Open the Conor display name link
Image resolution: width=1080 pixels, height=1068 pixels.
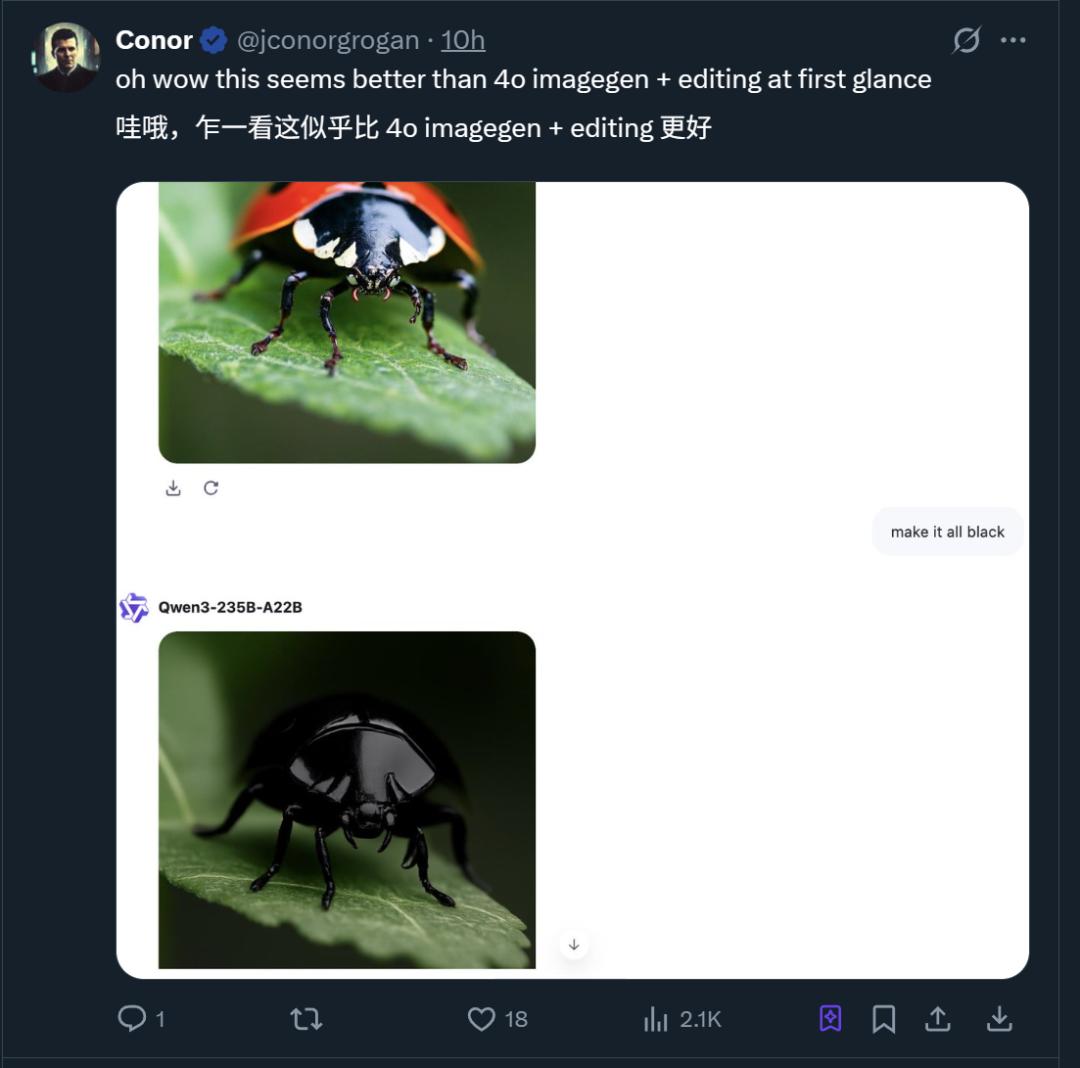154,40
